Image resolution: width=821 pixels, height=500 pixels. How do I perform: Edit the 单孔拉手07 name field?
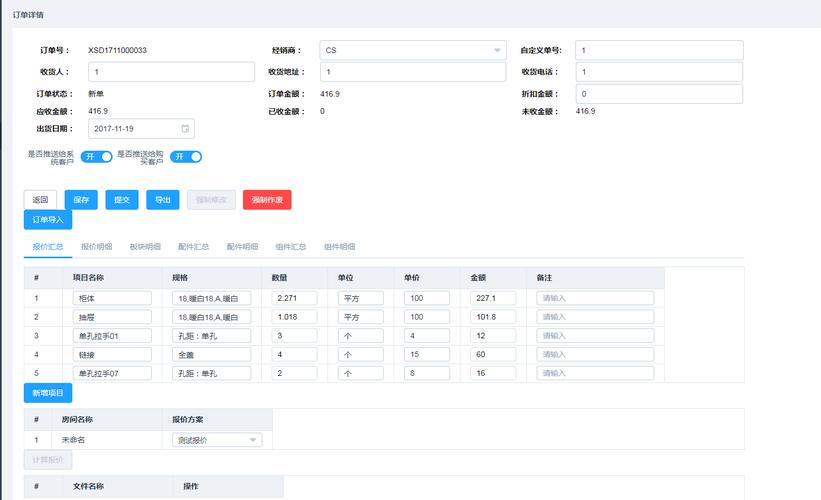(112, 373)
